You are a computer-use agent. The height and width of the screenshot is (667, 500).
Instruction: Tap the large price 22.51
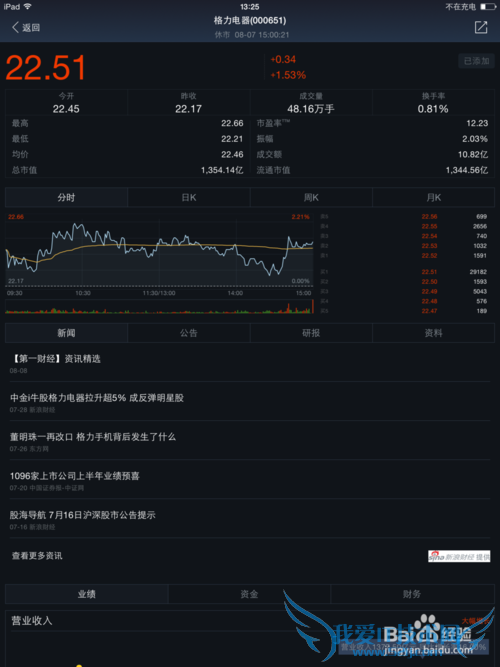point(46,67)
